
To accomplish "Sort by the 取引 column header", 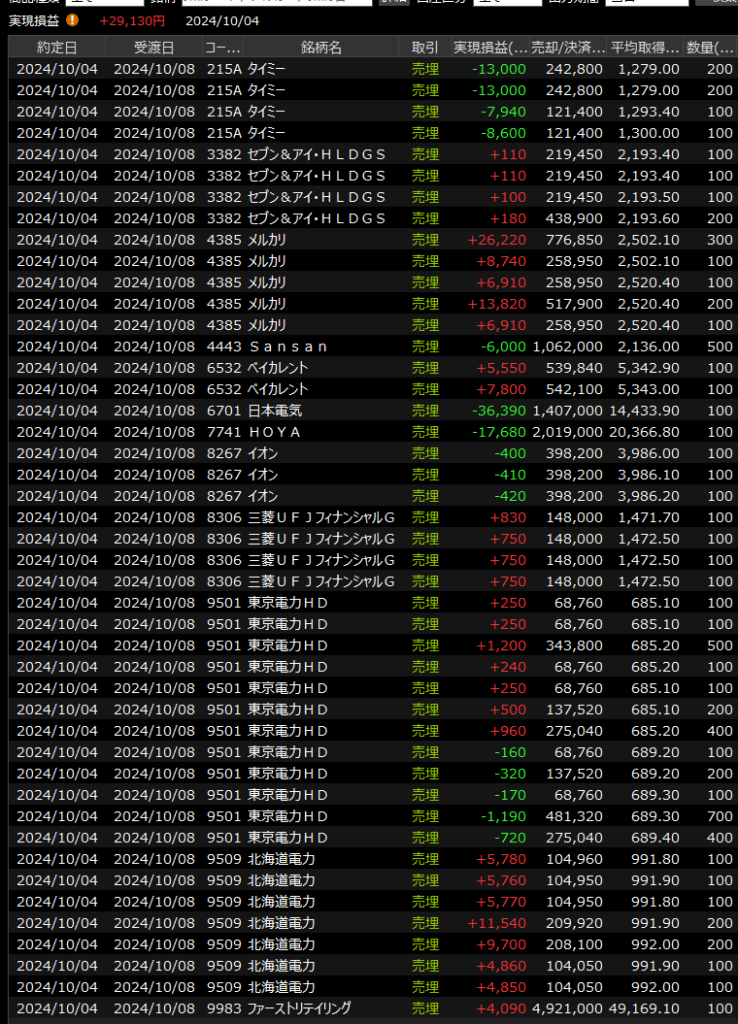I will click(425, 48).
